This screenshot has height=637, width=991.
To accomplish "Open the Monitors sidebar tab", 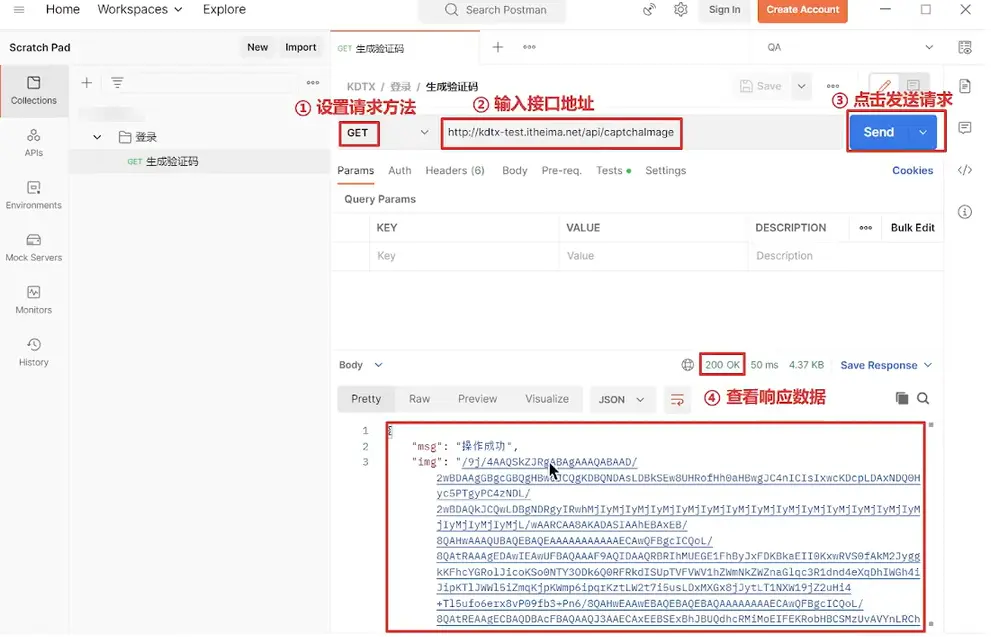I will point(33,300).
